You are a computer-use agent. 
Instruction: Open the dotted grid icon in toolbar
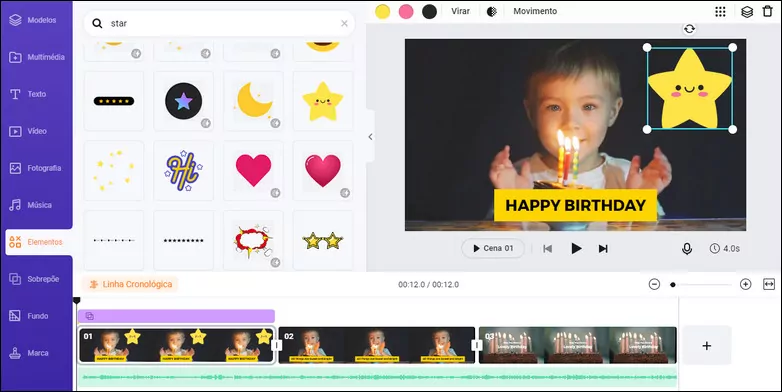(720, 11)
